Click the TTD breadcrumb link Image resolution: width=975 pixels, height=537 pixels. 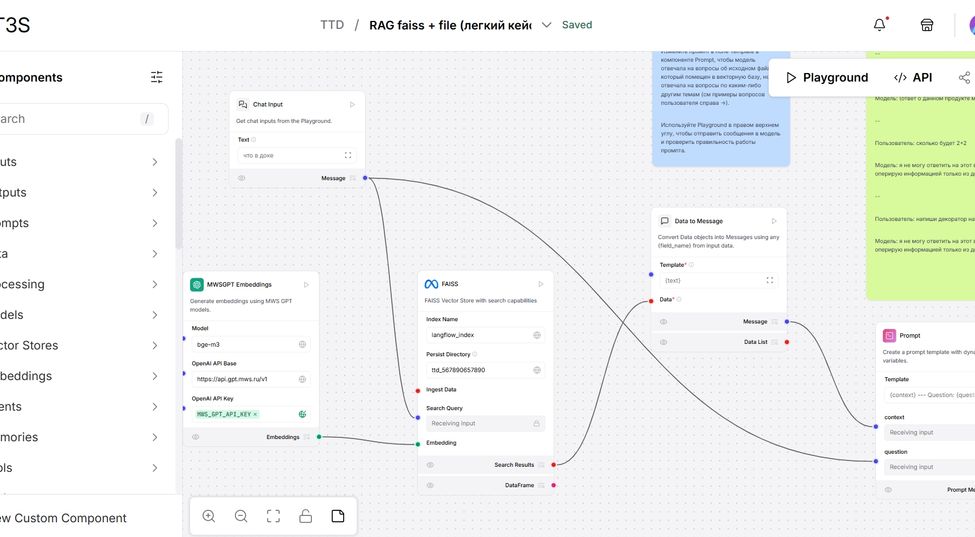click(x=332, y=25)
